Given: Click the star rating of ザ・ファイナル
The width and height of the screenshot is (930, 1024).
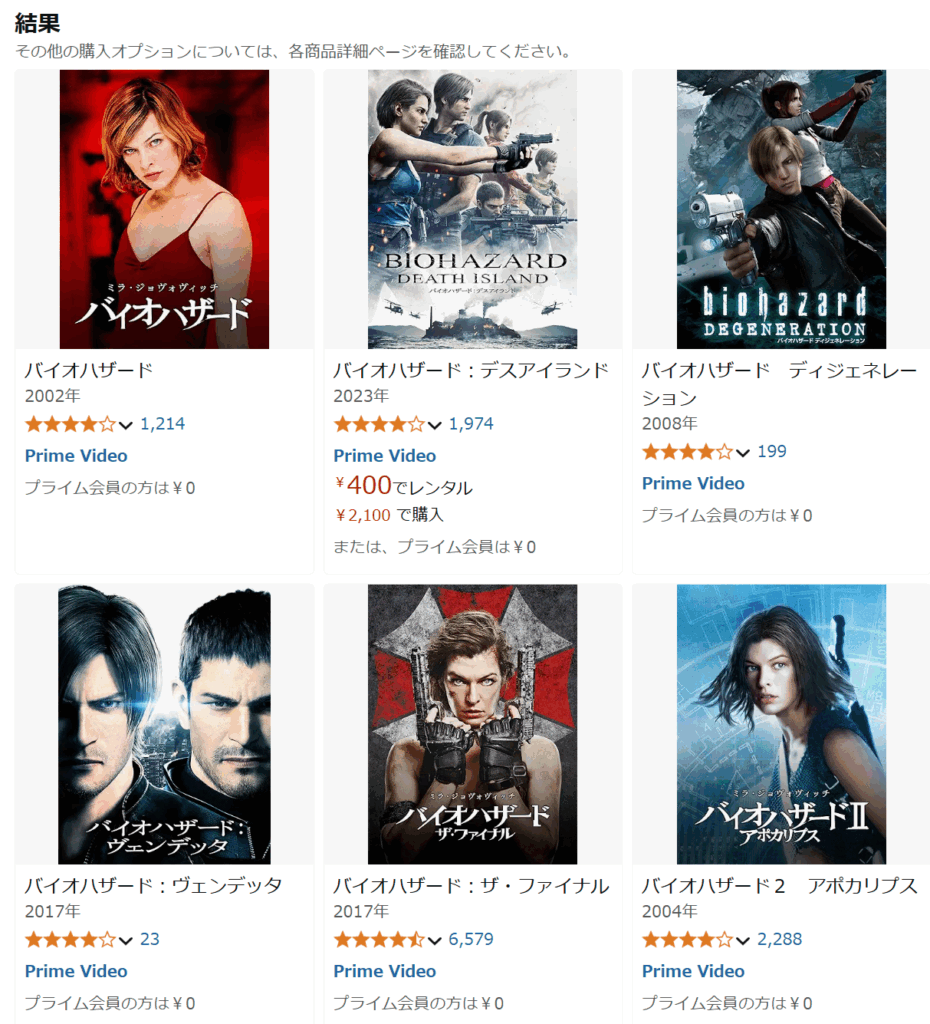Looking at the screenshot, I should pos(379,940).
